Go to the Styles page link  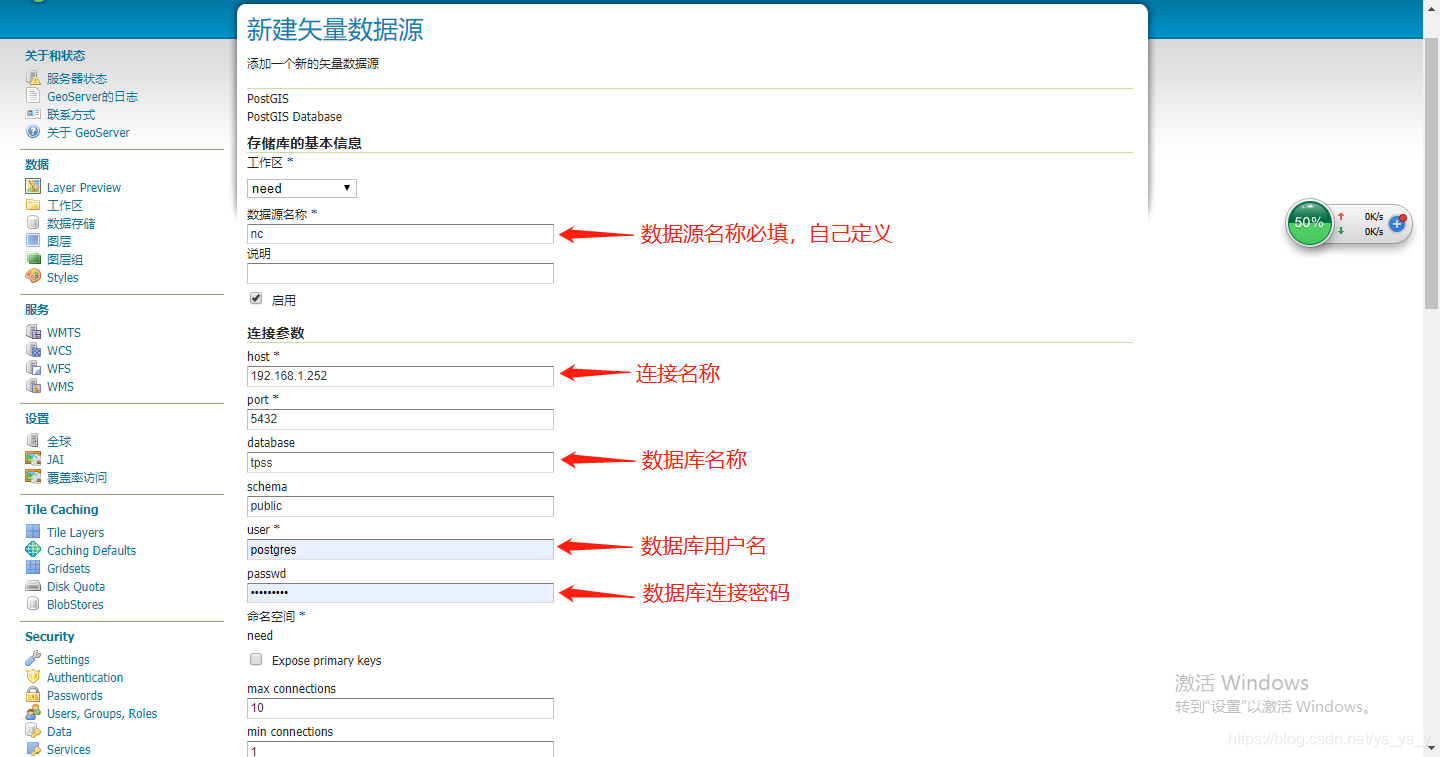click(63, 277)
